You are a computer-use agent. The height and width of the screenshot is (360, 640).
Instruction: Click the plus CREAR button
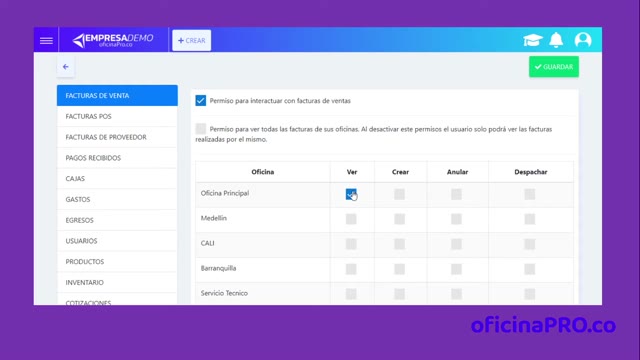click(191, 40)
